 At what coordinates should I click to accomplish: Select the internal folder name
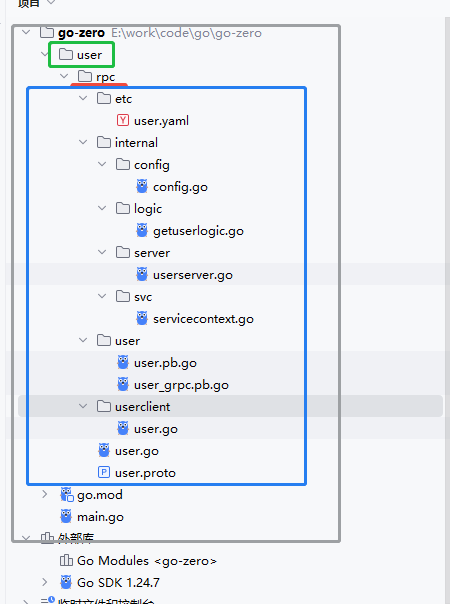tap(136, 143)
